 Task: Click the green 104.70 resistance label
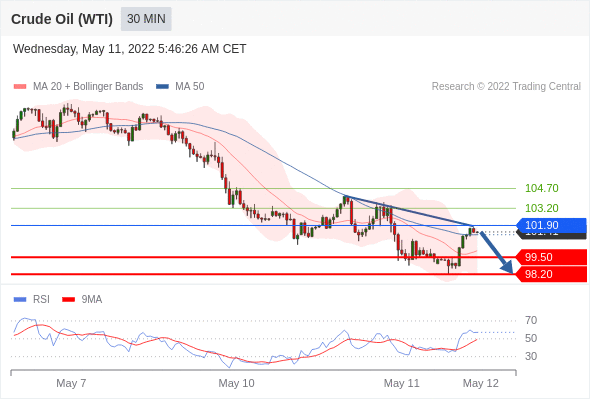[x=541, y=188]
